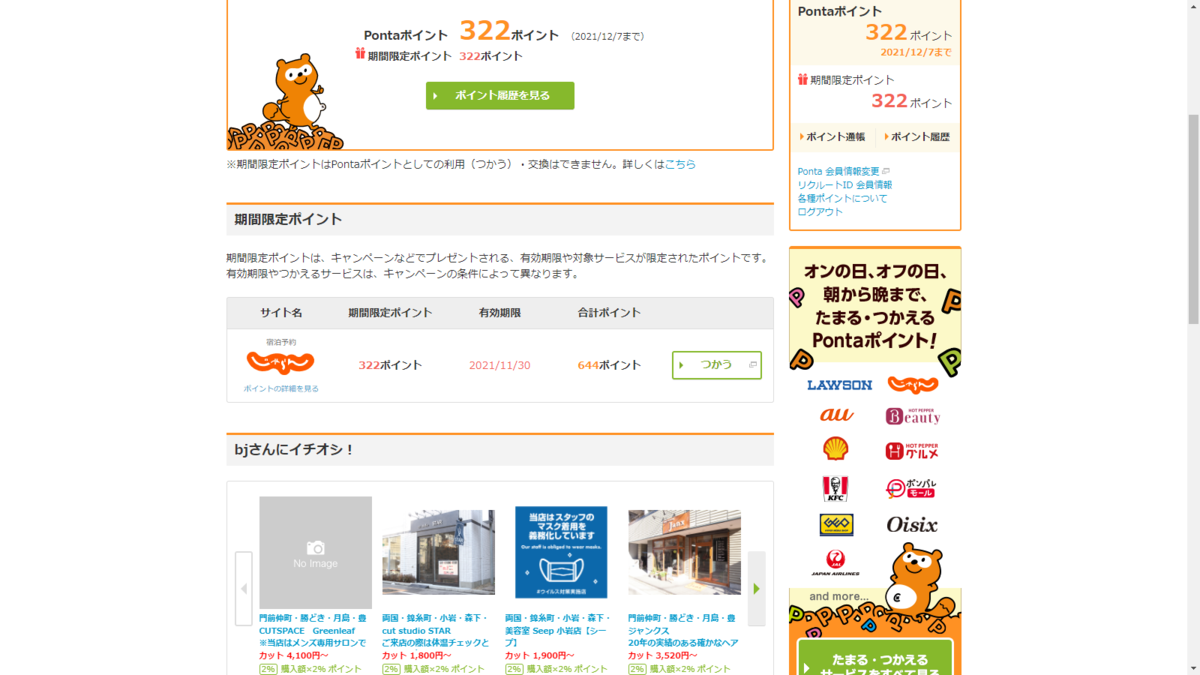The width and height of the screenshot is (1200, 675).
Task: Click ポイント履歴を見る green button
Action: (x=500, y=96)
